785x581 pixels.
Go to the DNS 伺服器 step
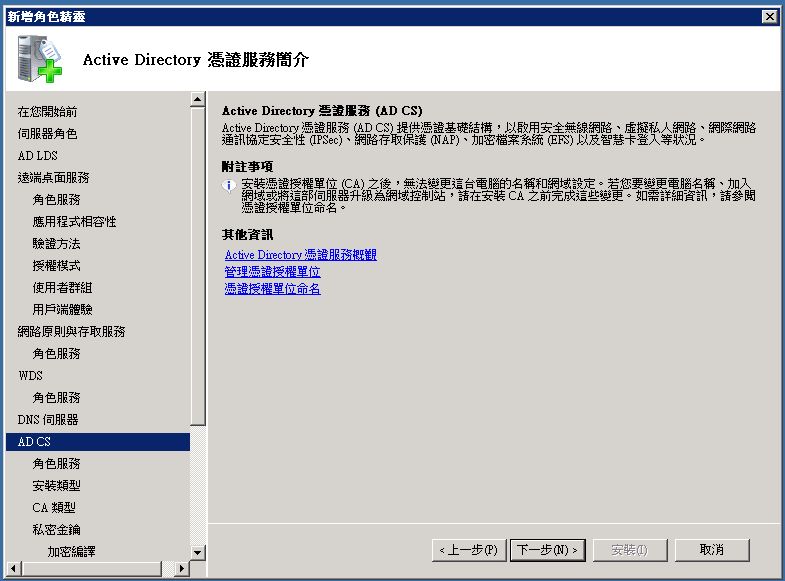47,419
